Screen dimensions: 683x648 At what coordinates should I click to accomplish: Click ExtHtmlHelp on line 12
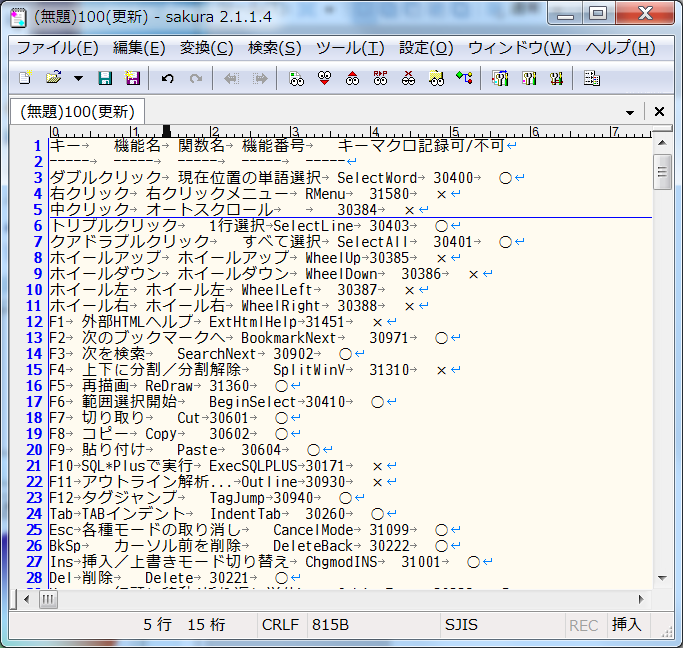(253, 322)
